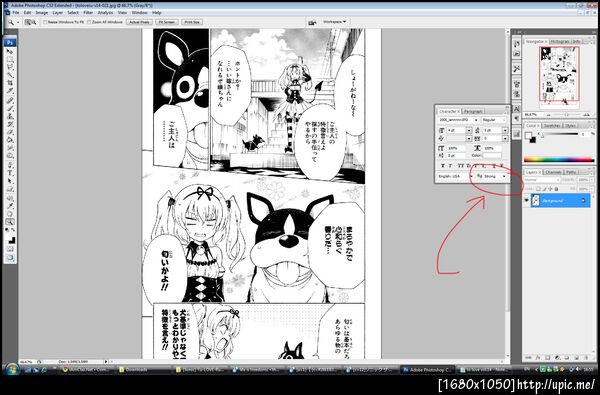Open collapsed Paragraph panel icon in dock
The height and width of the screenshot is (395, 600).
(x=517, y=118)
